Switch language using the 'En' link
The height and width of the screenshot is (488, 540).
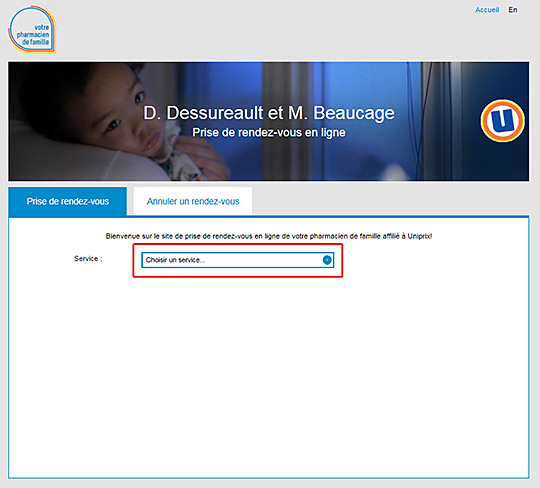513,10
